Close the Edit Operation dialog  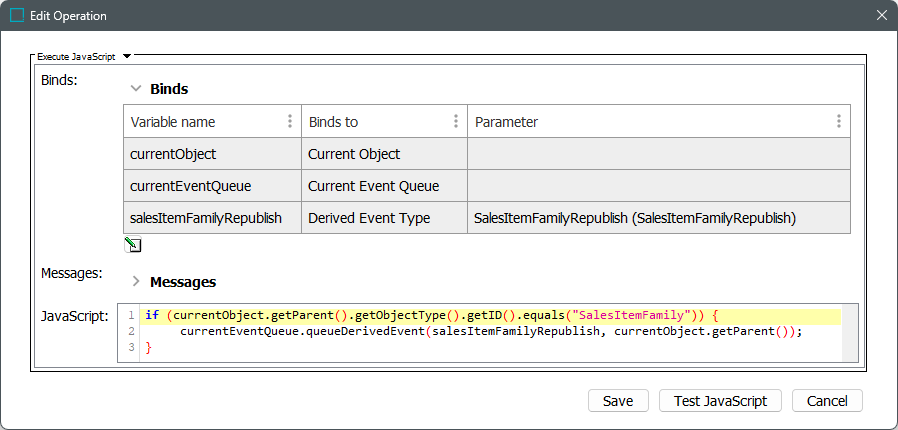881,16
